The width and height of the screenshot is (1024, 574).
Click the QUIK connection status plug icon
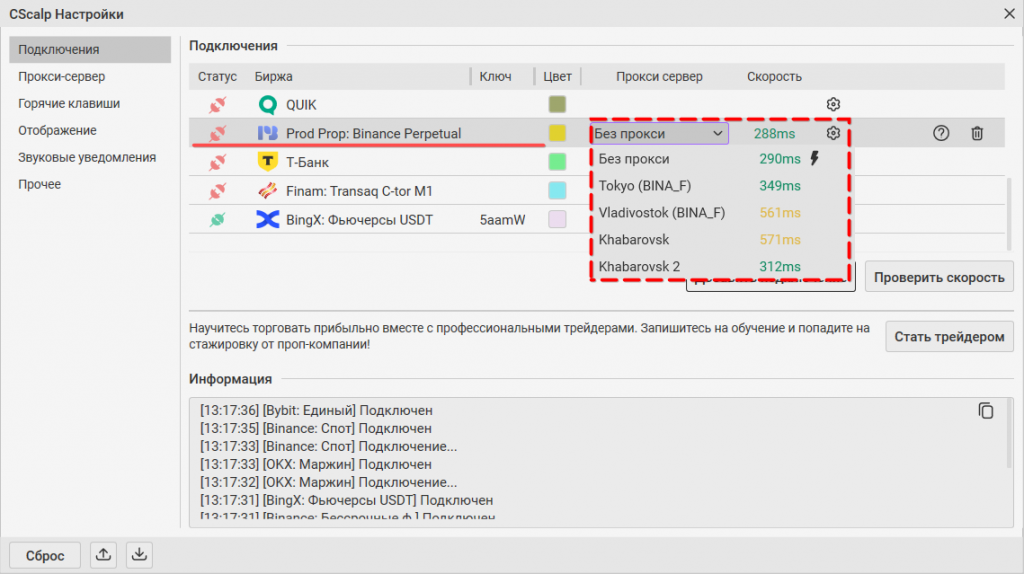(217, 105)
